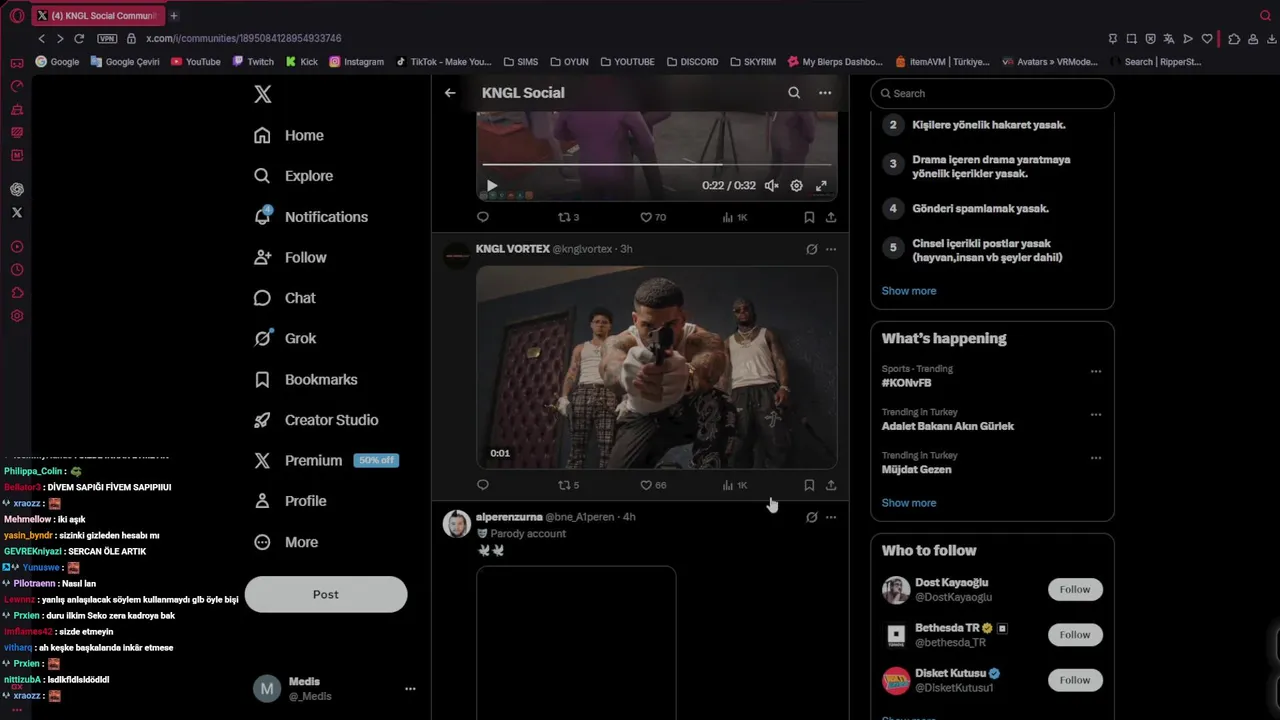1280x720 pixels.
Task: Open the YouTube bookmark
Action: coord(196,61)
